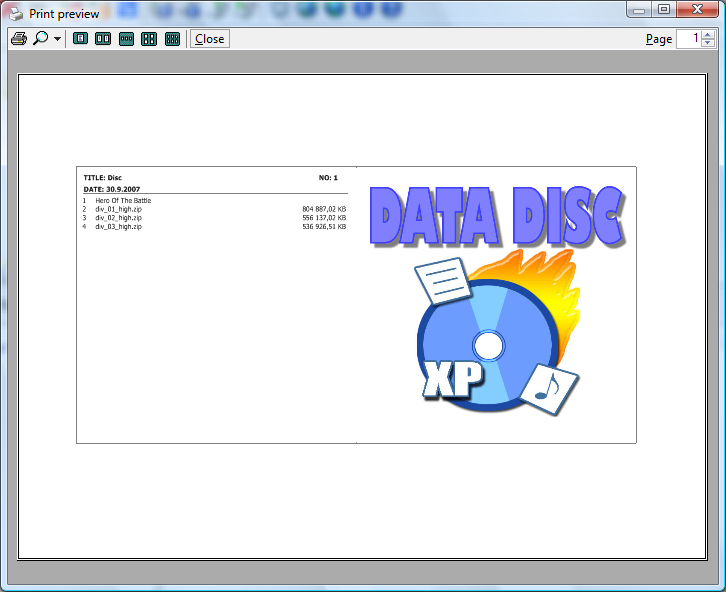Close the window with X button

[697, 9]
